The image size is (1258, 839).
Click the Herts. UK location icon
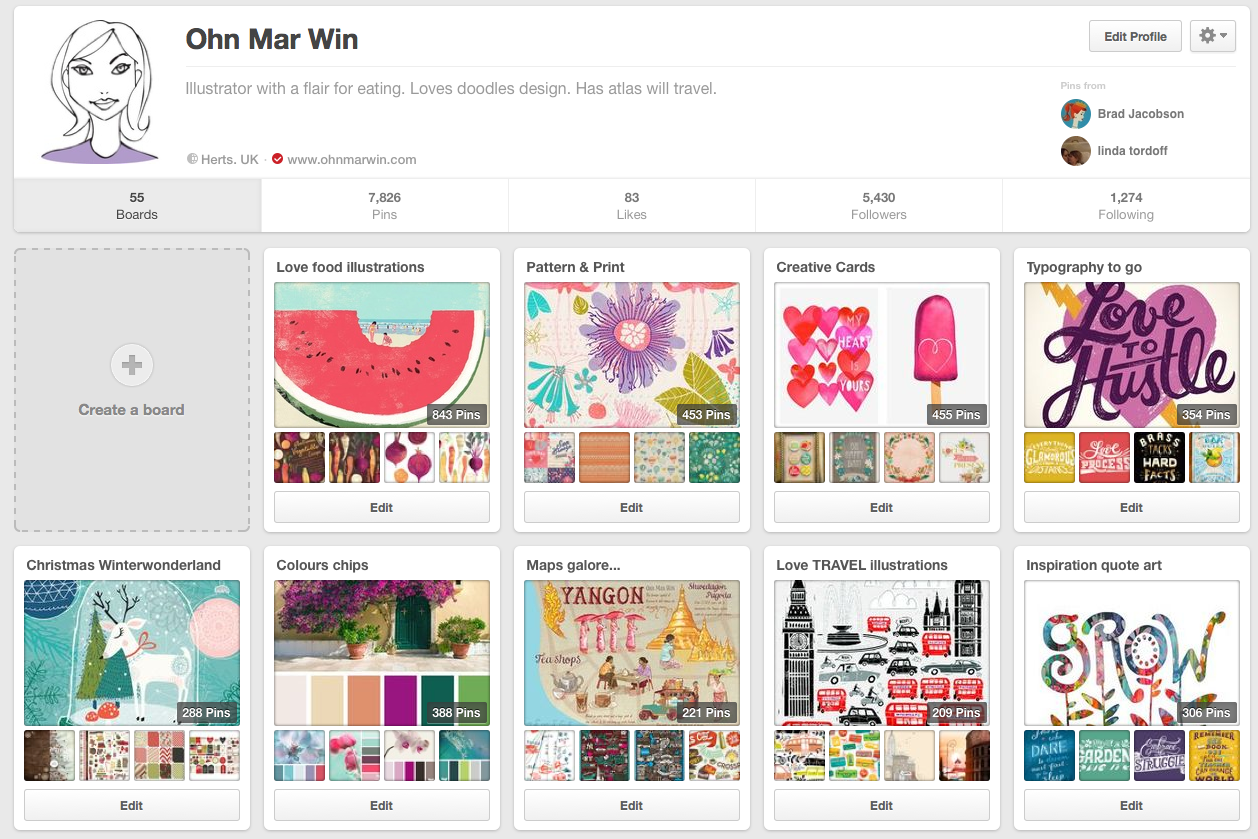(192, 159)
